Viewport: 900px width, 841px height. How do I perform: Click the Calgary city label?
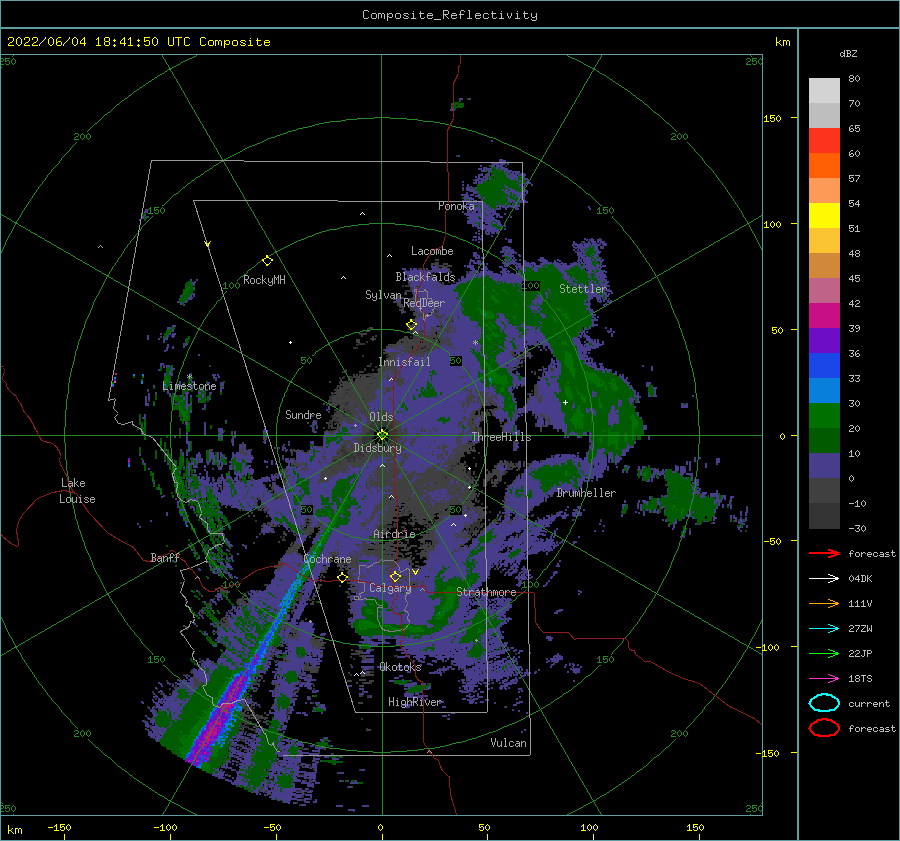coord(390,588)
